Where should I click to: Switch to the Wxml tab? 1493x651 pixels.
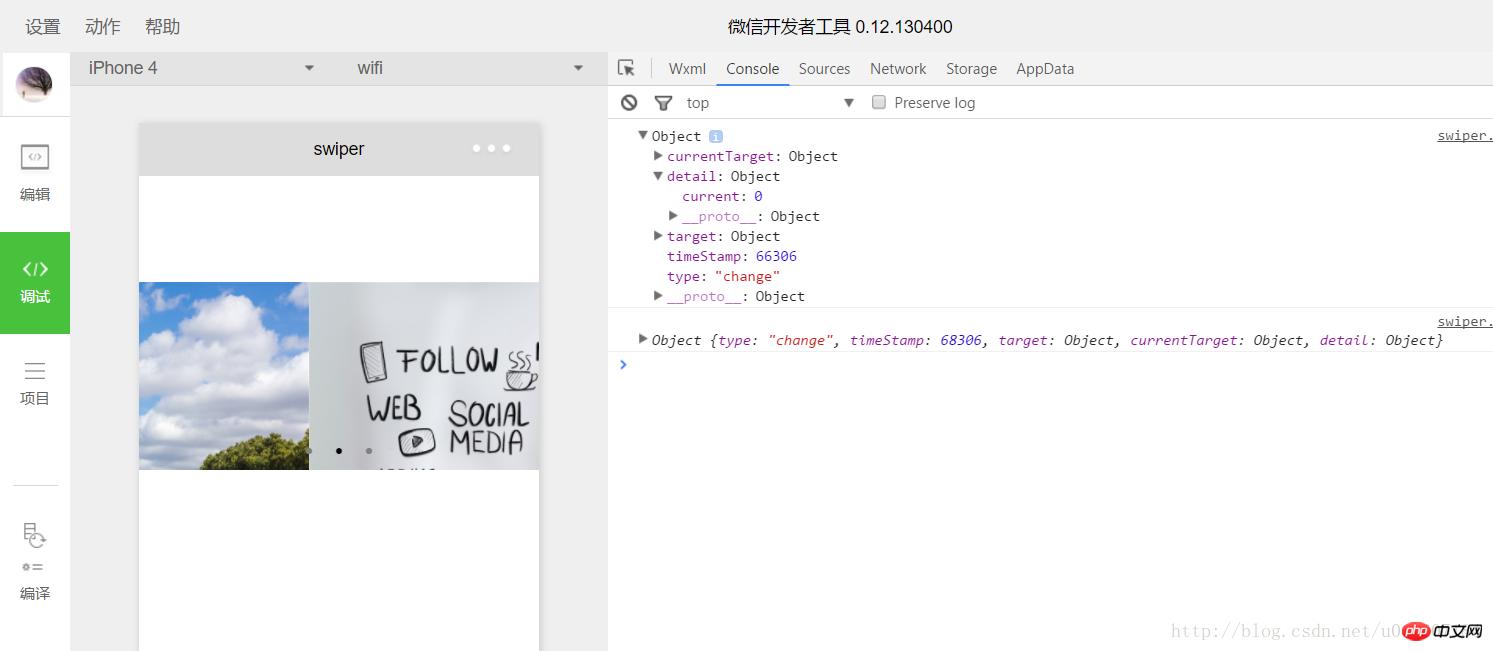pos(687,68)
